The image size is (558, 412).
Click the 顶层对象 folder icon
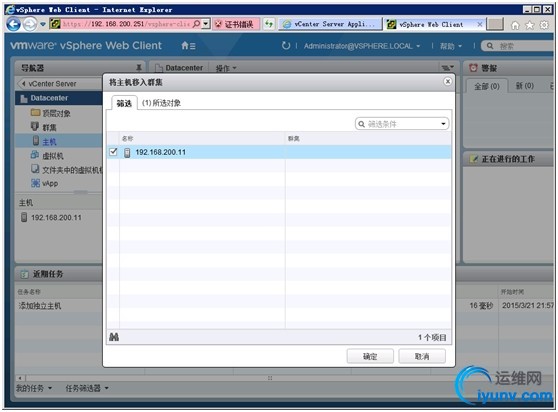pyautogui.click(x=35, y=112)
